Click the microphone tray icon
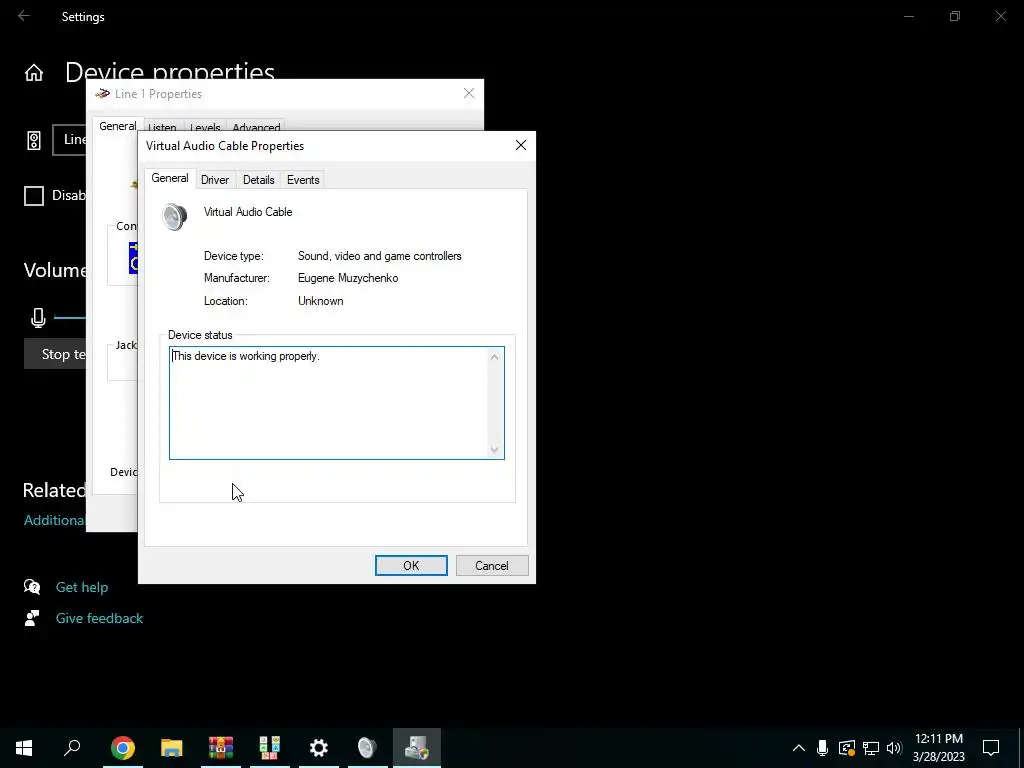 coord(822,748)
